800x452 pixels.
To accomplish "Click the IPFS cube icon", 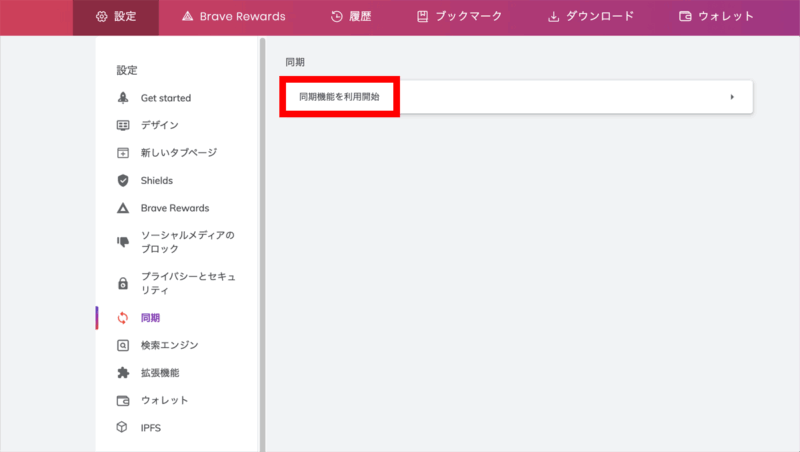I will [x=123, y=428].
